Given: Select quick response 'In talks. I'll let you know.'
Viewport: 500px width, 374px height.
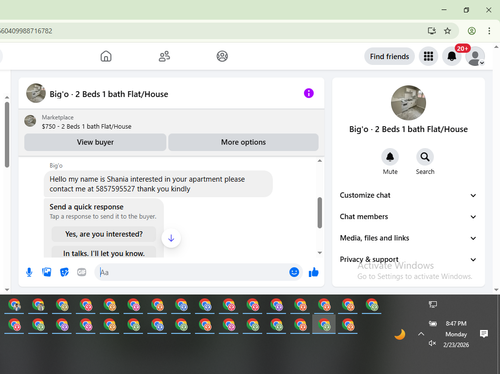Looking at the screenshot, I should [104, 253].
